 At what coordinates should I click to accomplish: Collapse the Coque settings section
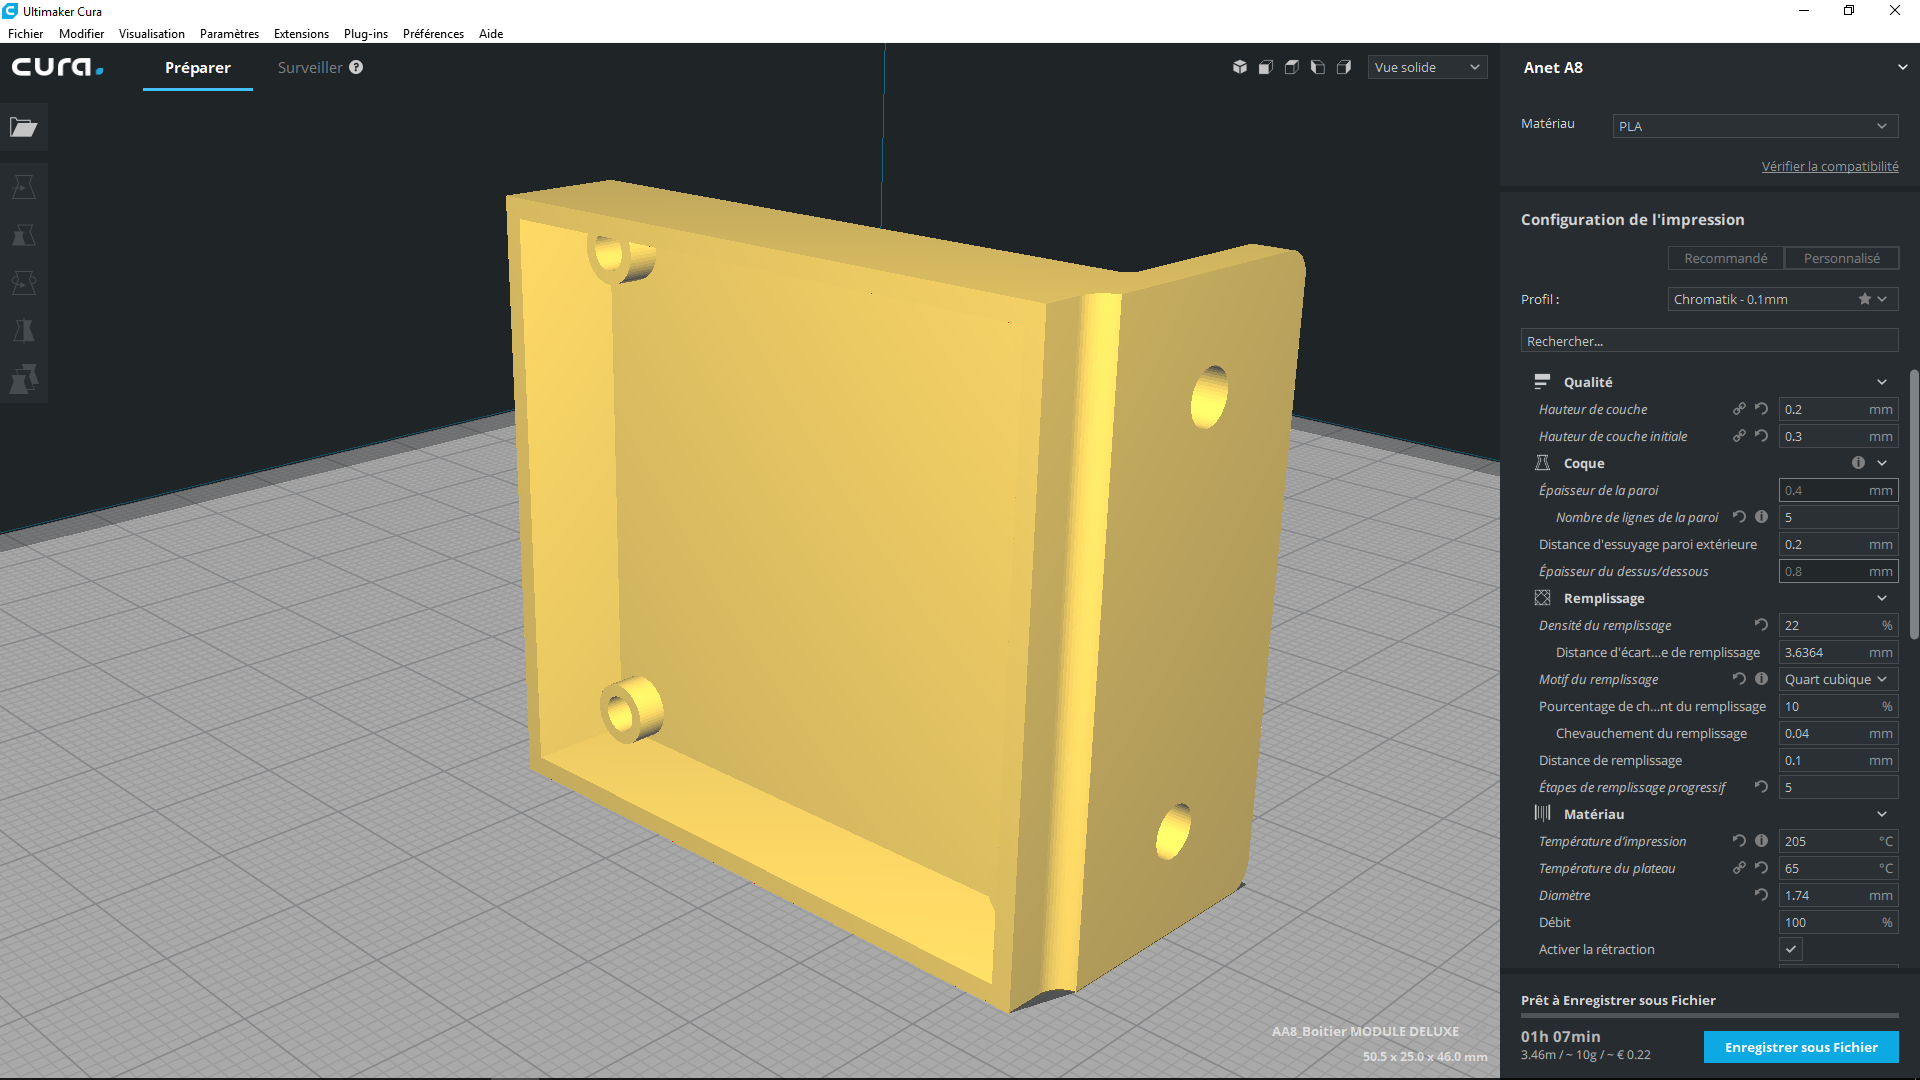(x=1882, y=463)
